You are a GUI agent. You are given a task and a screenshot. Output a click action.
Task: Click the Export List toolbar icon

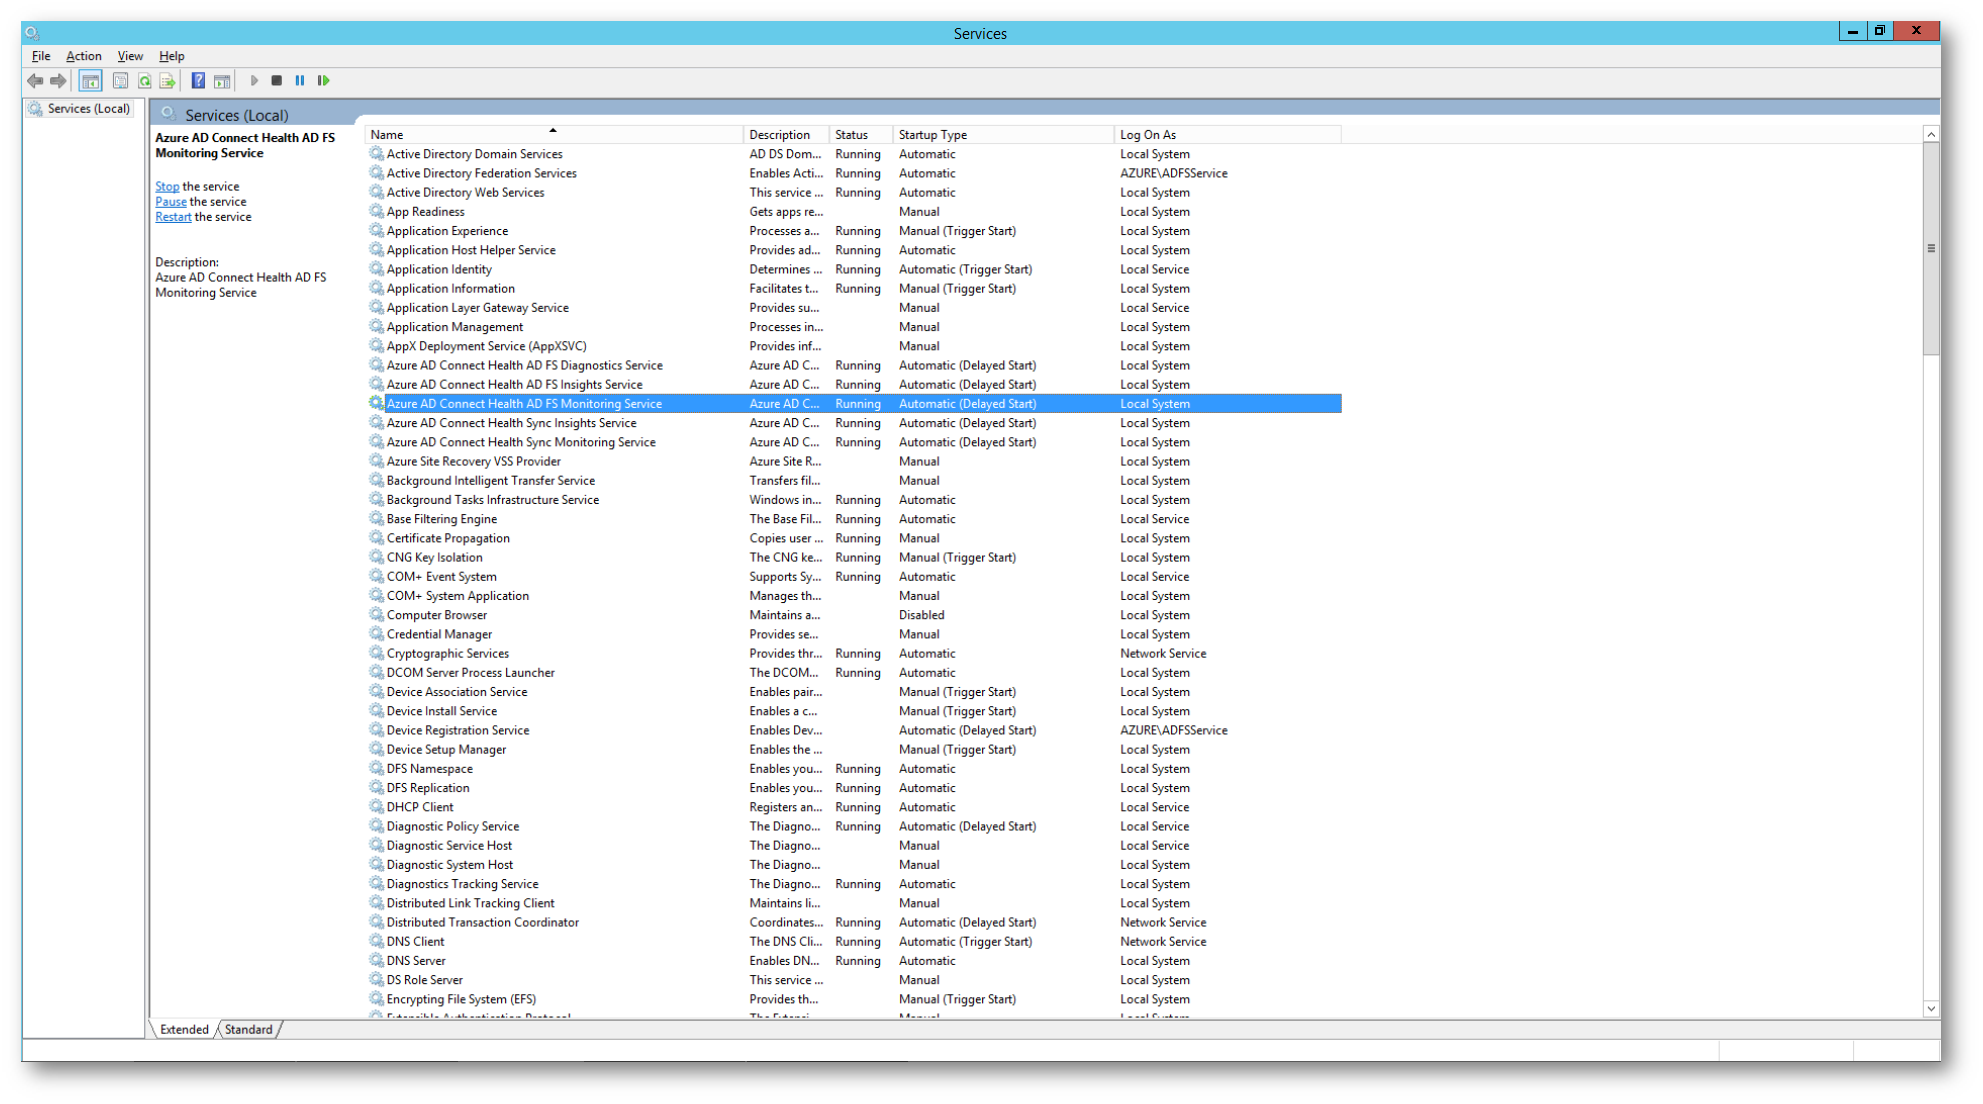pyautogui.click(x=167, y=81)
